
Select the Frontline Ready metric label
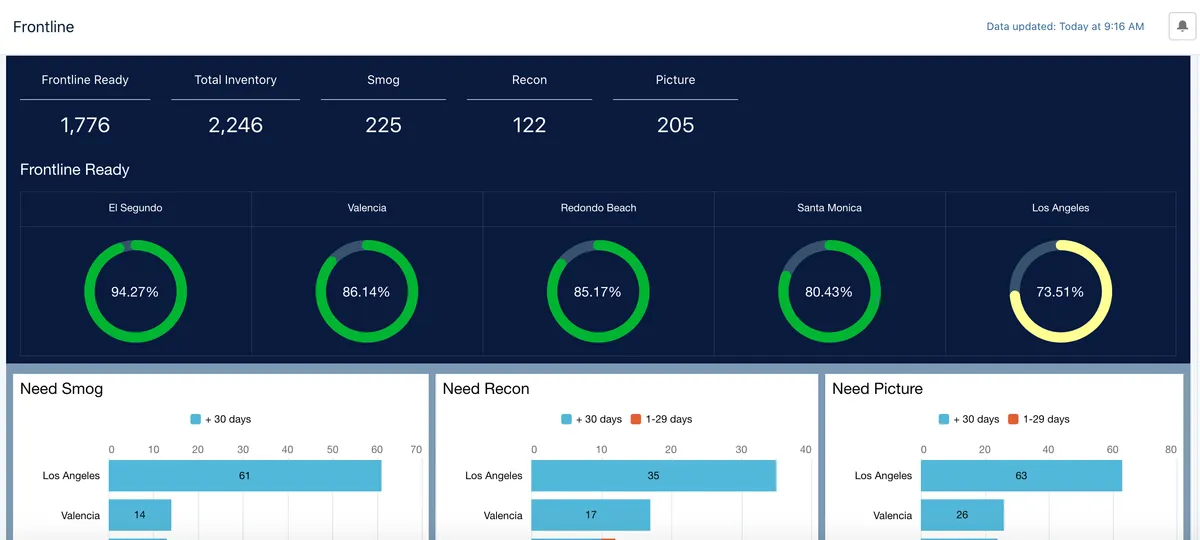[x=85, y=80]
